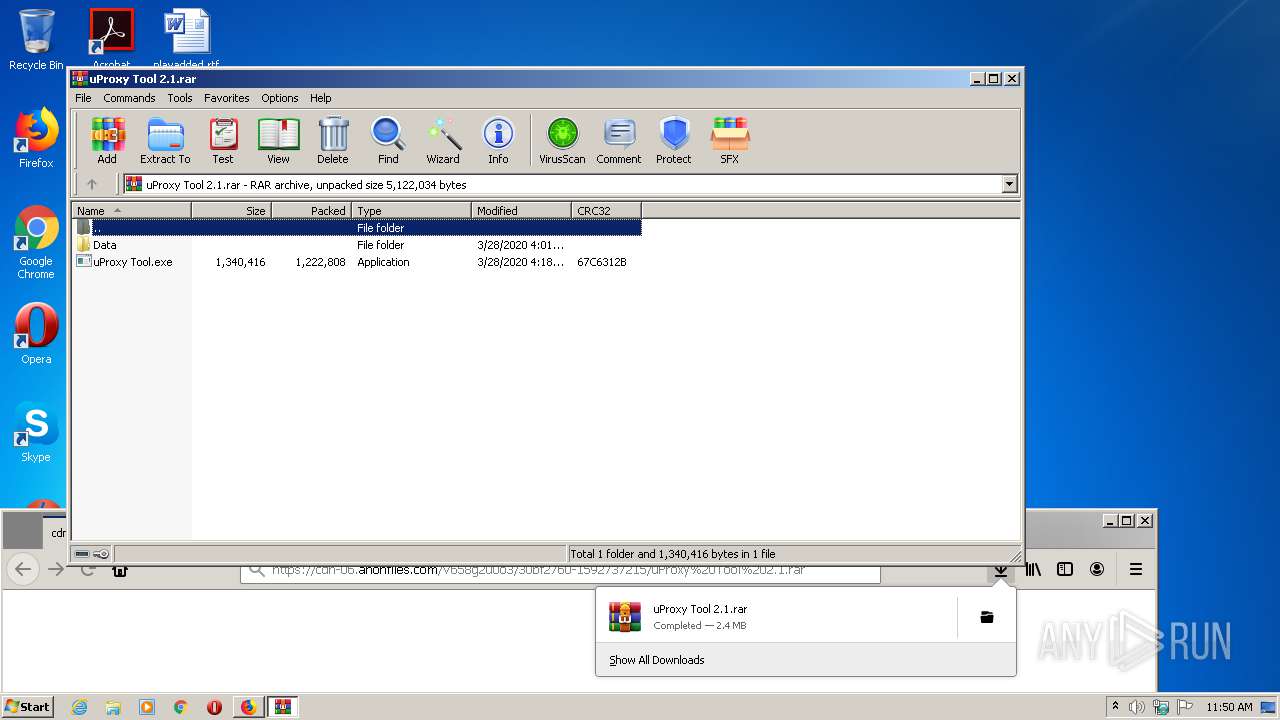Screen dimensions: 1280x720
Task: Click the WinRAR taskbar button
Action: click(x=283, y=707)
